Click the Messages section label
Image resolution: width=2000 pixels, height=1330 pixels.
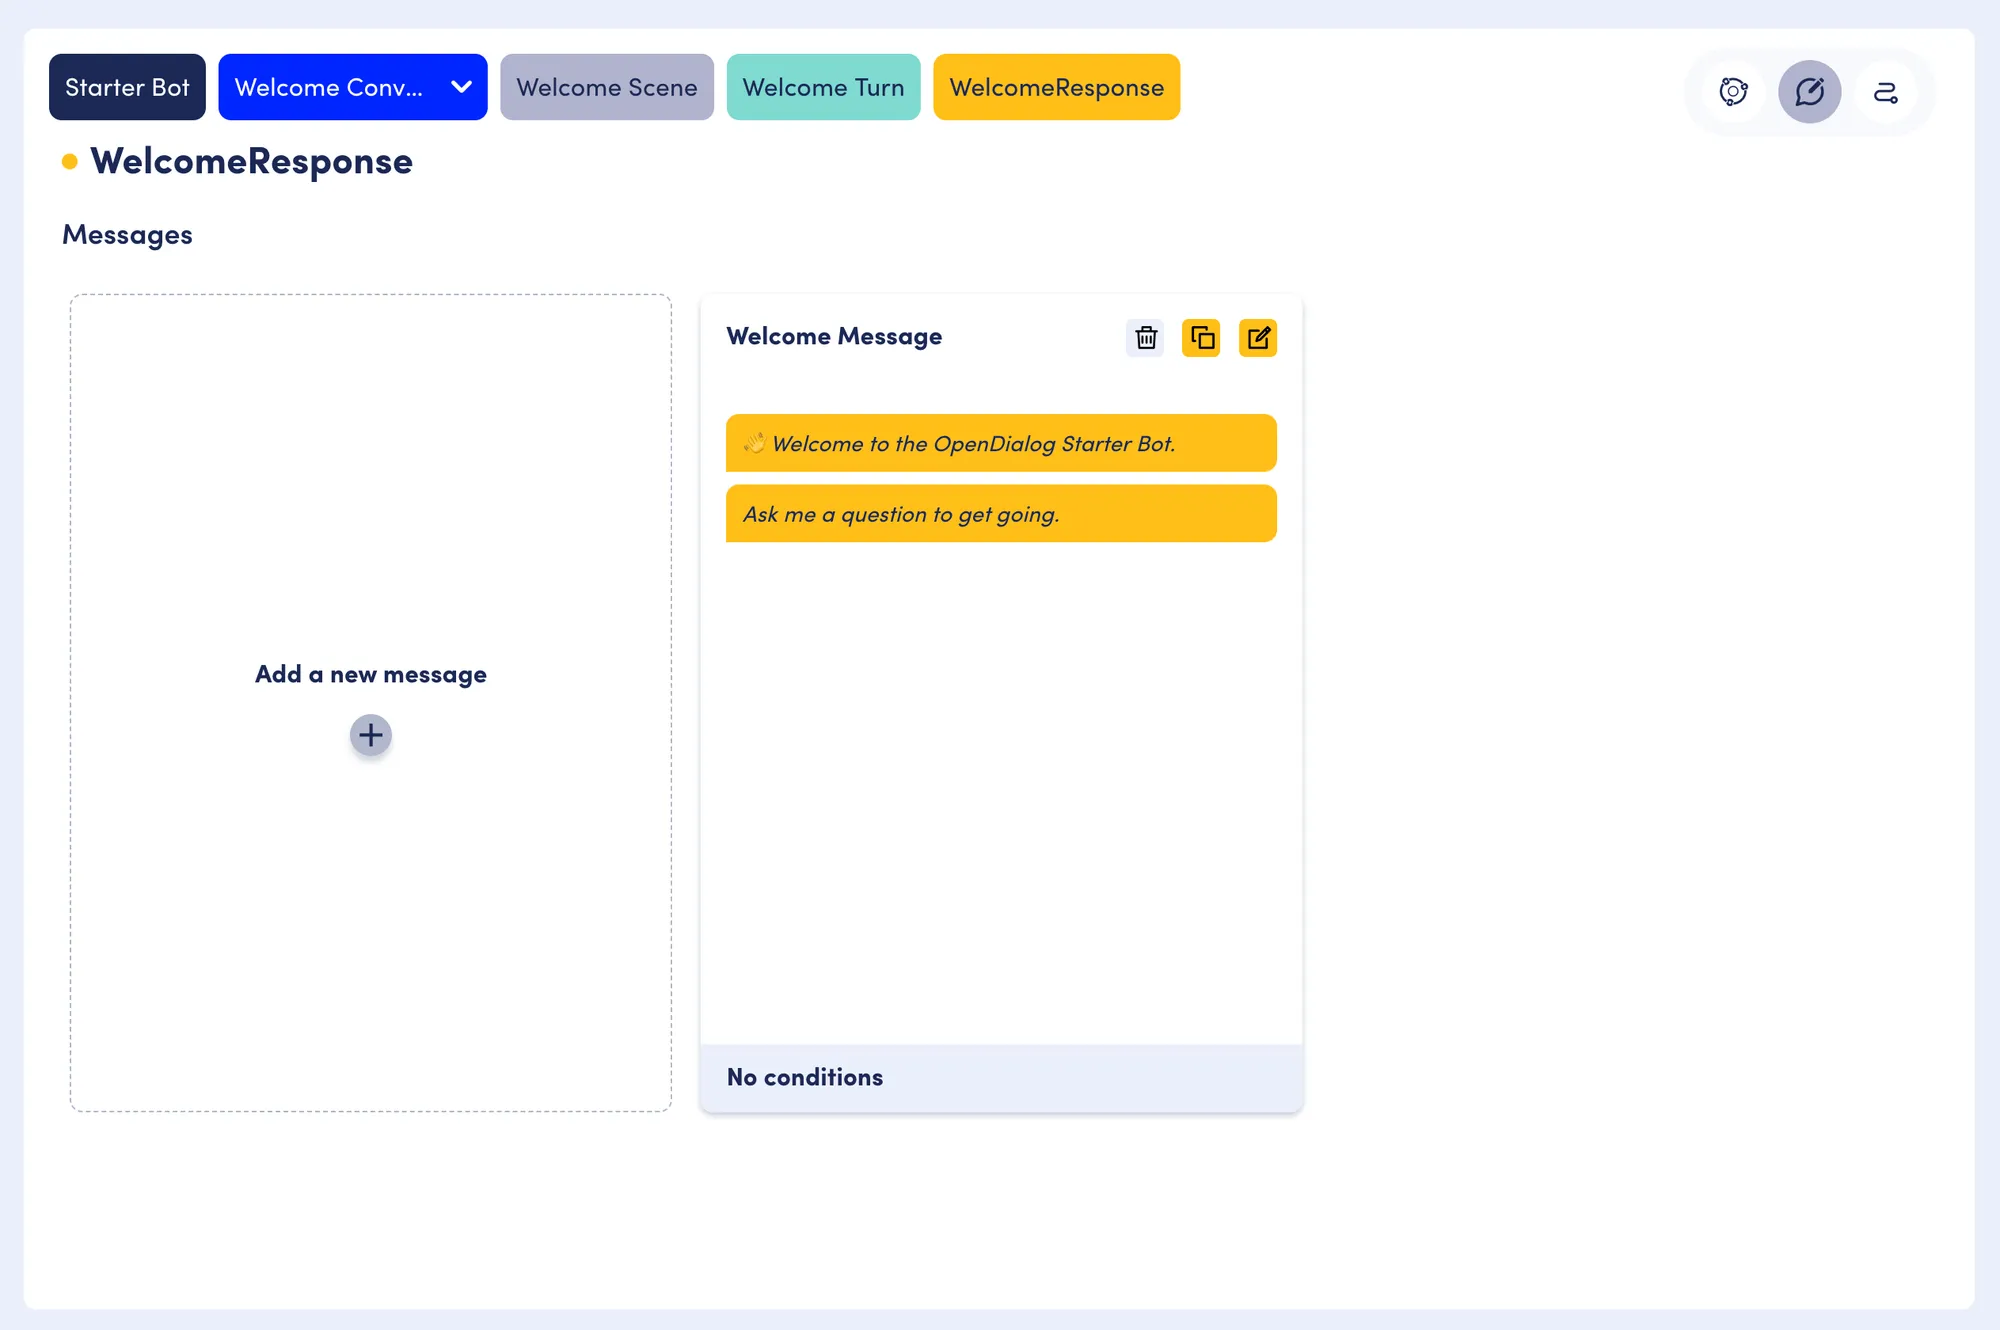(x=127, y=235)
